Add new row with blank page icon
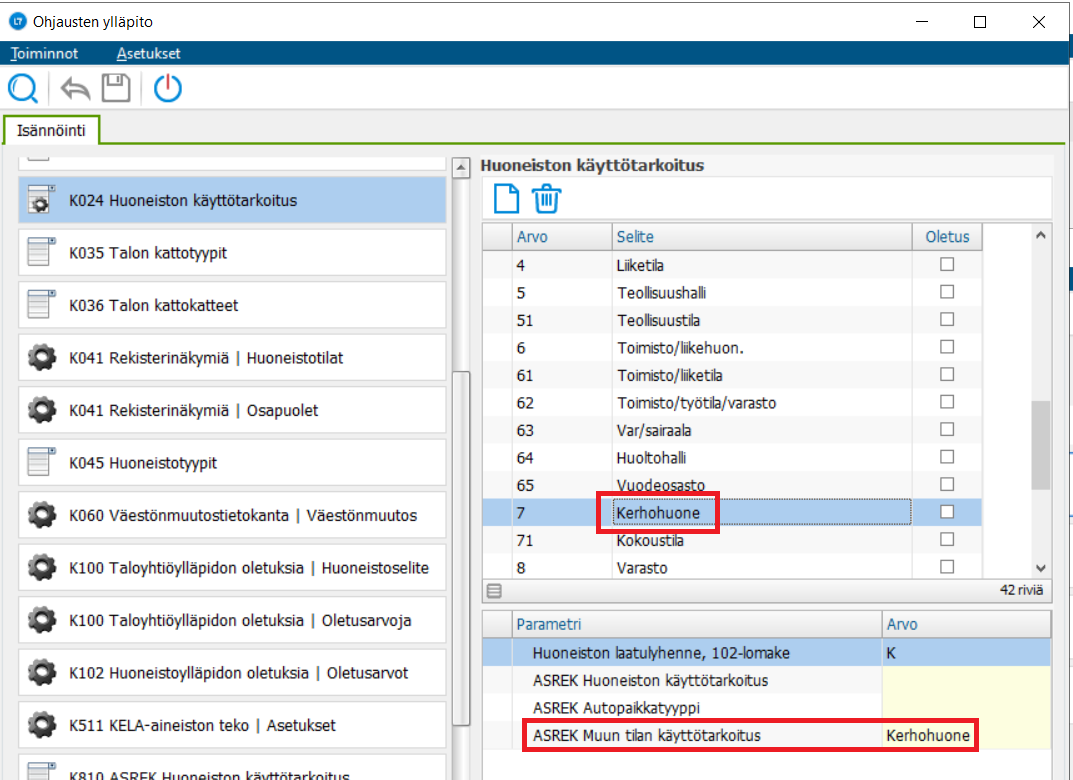 coord(507,199)
